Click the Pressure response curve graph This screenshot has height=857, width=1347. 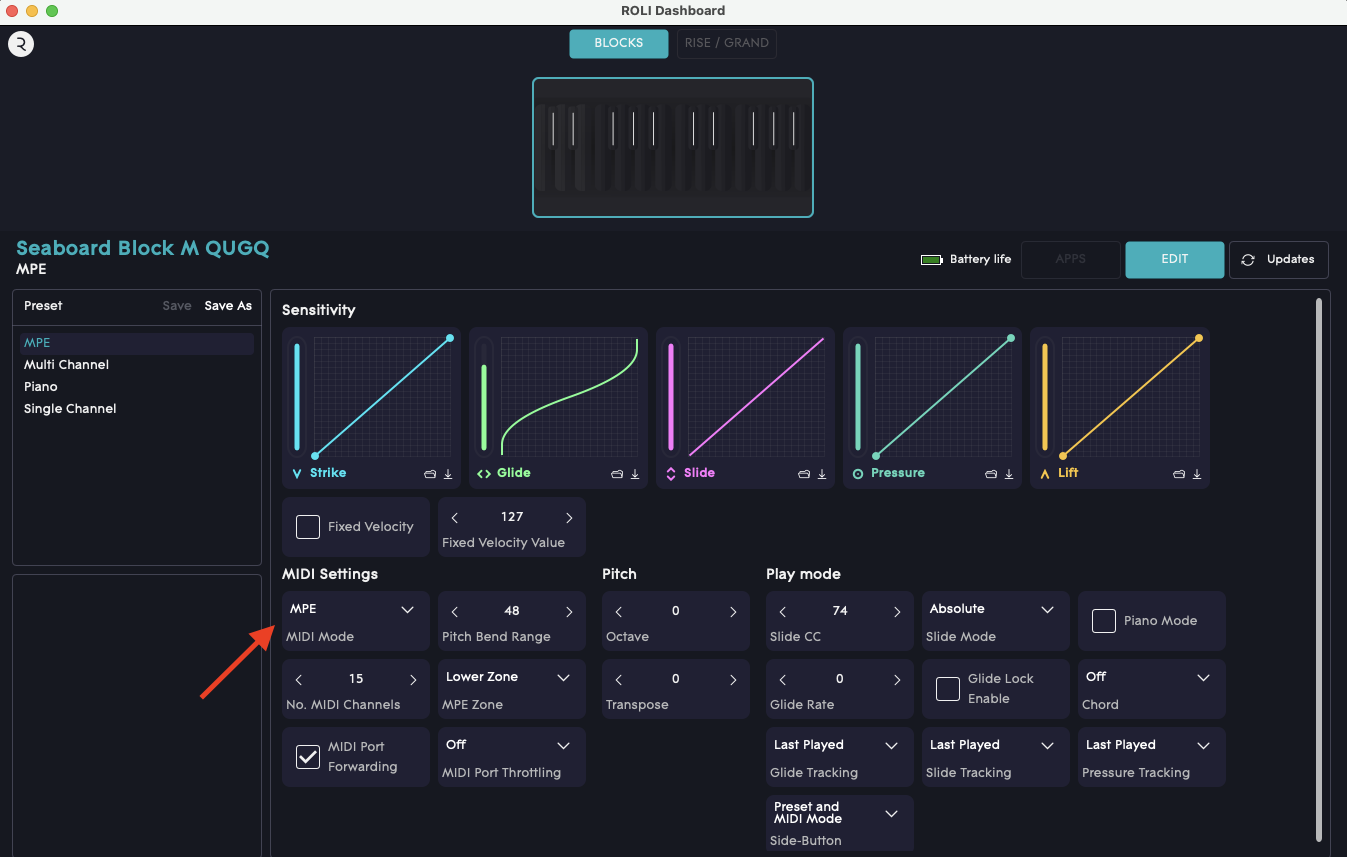point(944,397)
